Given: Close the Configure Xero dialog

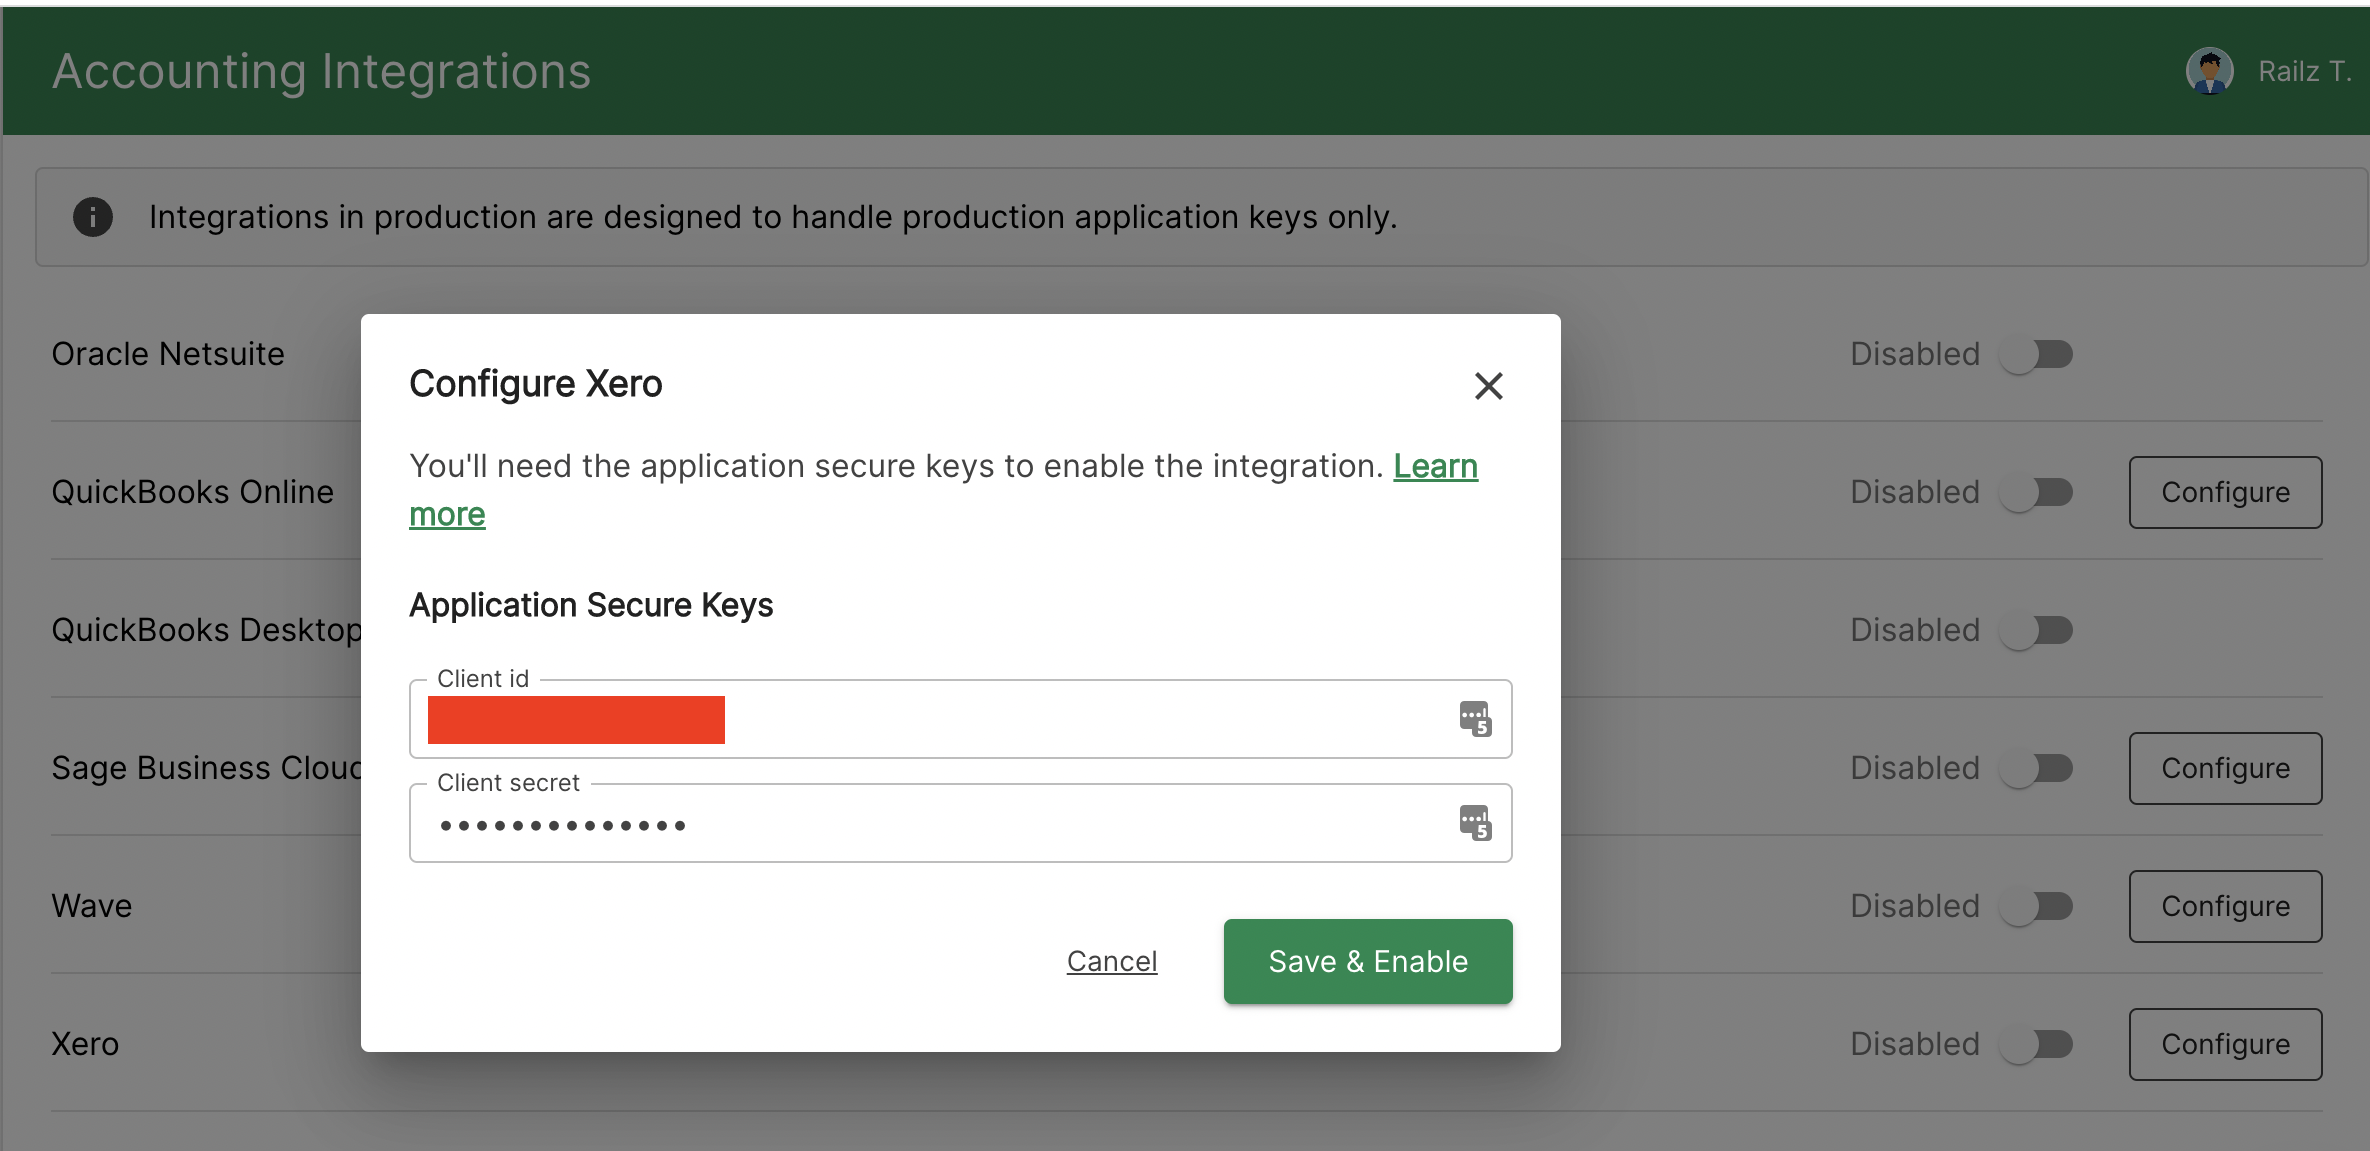Looking at the screenshot, I should tap(1488, 386).
